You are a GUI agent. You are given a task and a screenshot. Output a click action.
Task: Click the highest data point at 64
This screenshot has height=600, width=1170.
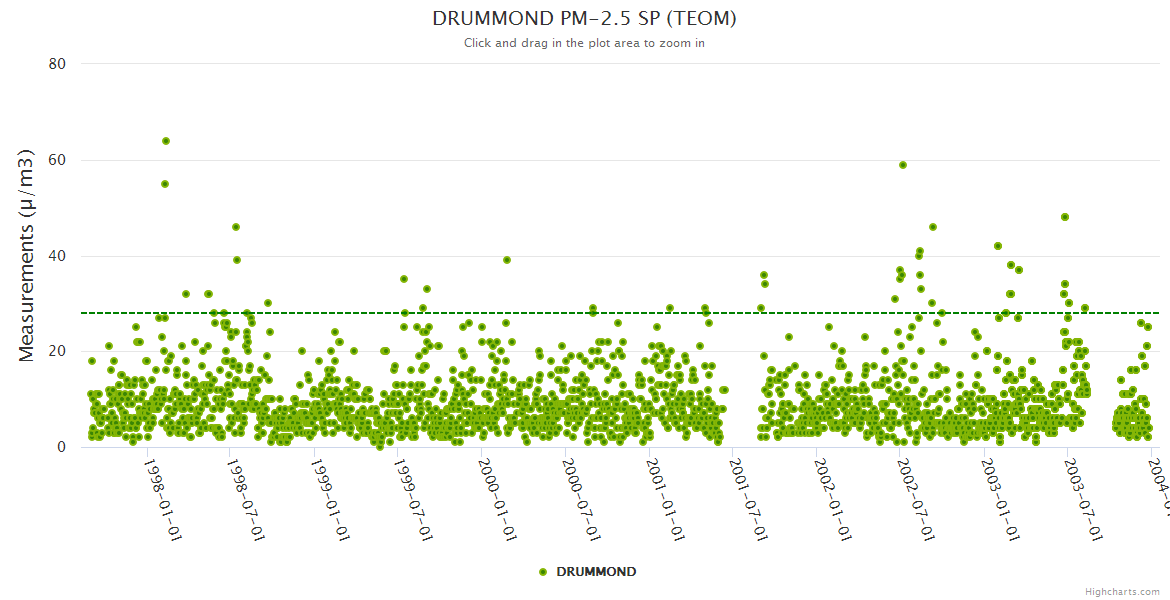pos(166,141)
